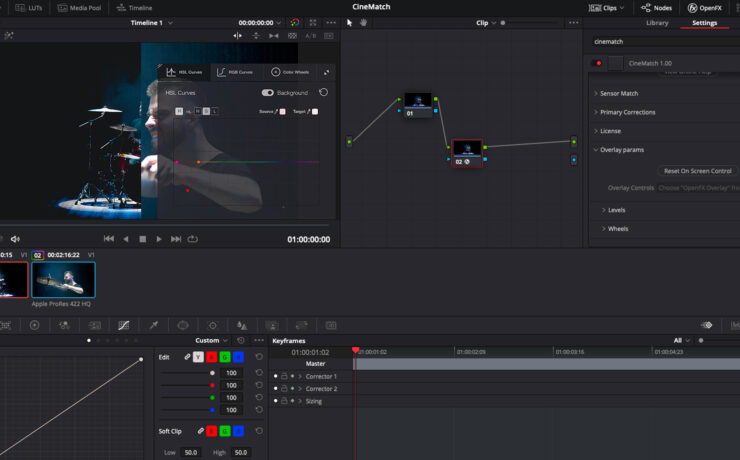740x460 pixels.
Task: Open the Timeline 1 dropdown
Action: (151, 23)
